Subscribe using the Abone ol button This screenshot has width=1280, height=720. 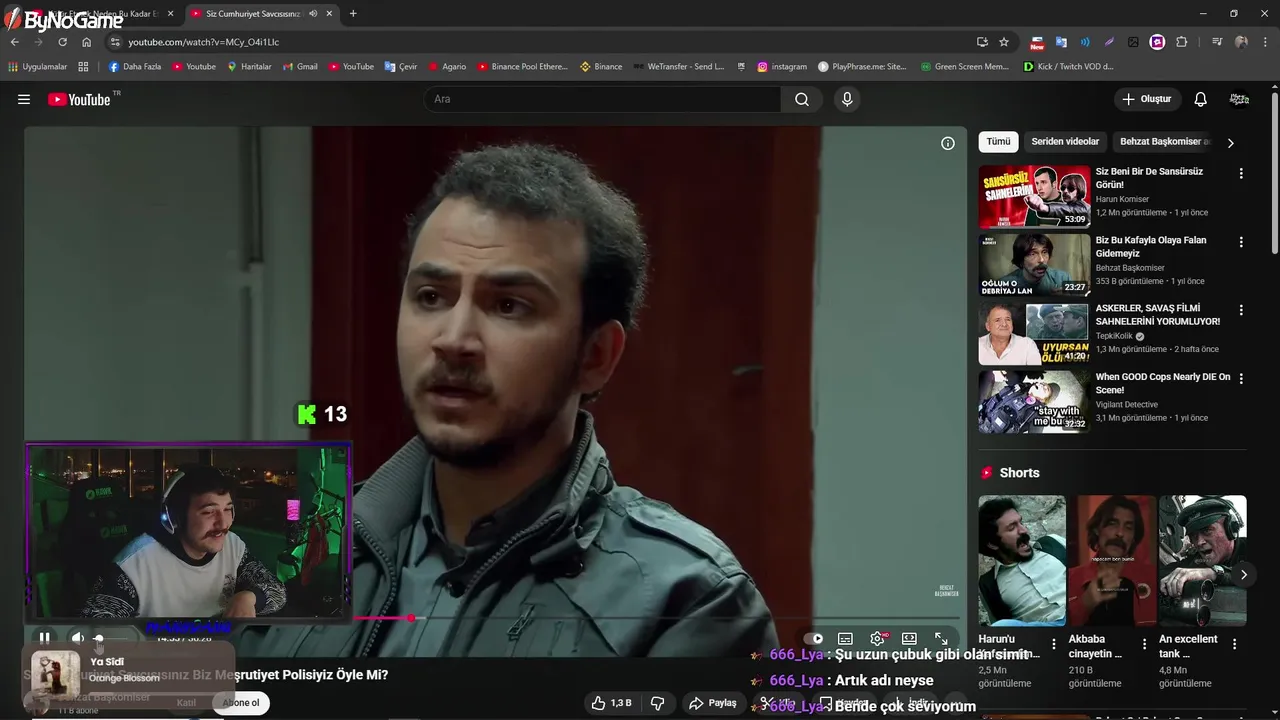pos(240,703)
